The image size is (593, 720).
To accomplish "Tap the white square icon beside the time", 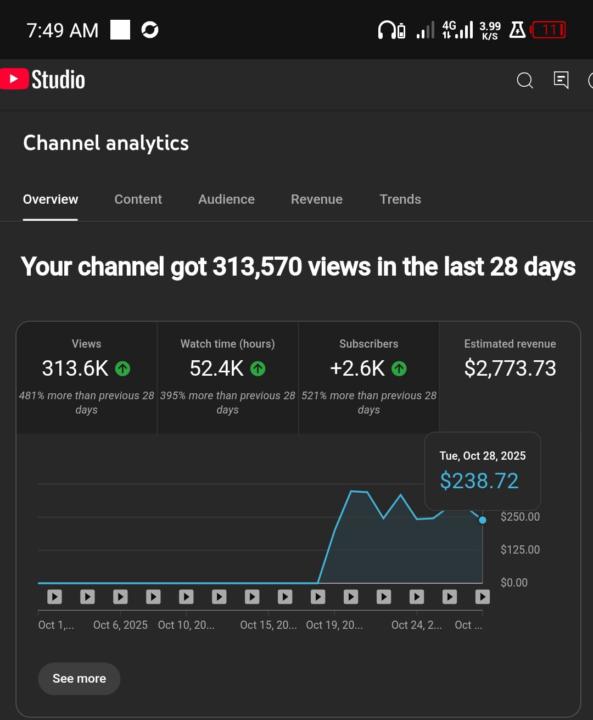I will coord(120,30).
